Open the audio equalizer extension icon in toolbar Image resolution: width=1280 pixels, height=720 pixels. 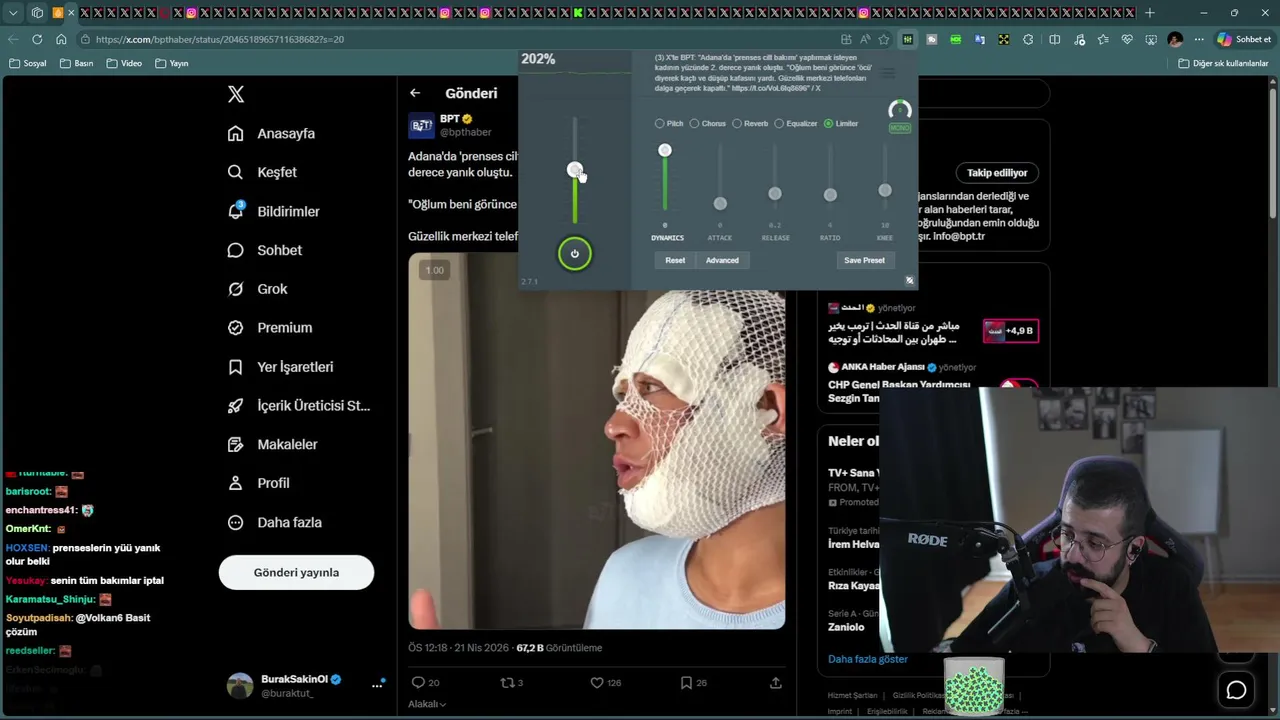pos(907,39)
